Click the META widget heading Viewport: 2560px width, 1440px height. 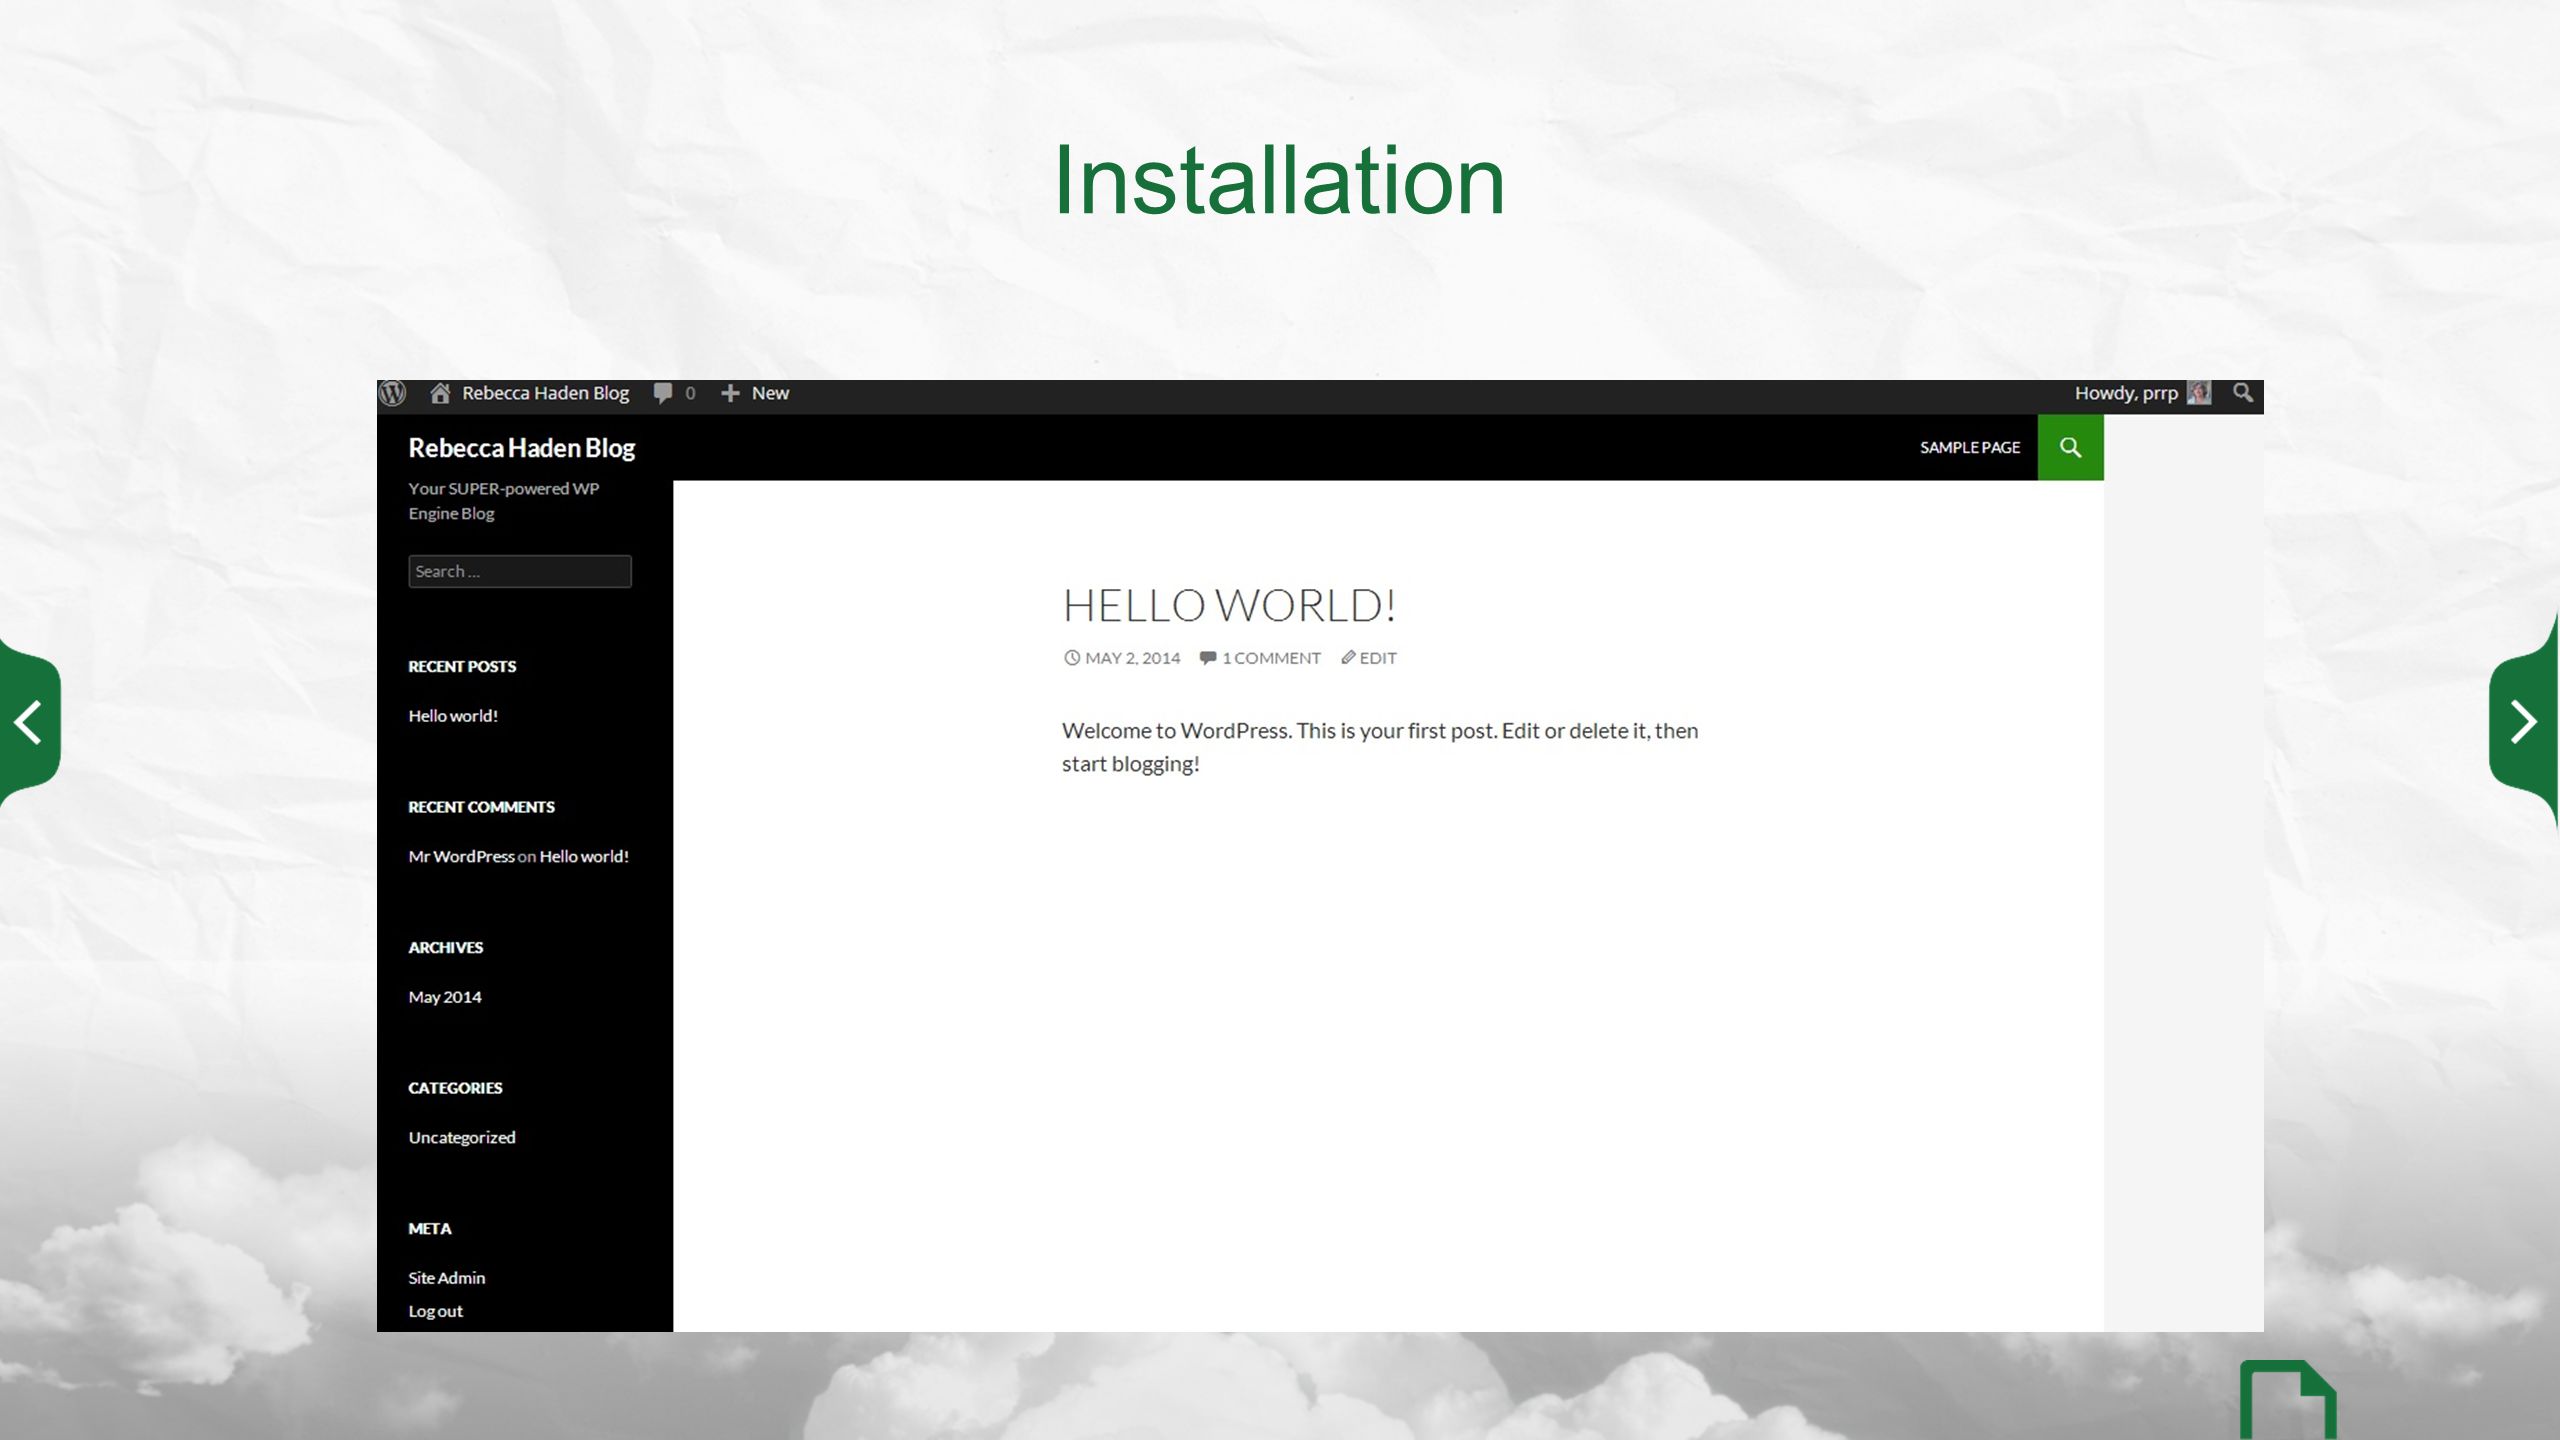[x=429, y=1229]
